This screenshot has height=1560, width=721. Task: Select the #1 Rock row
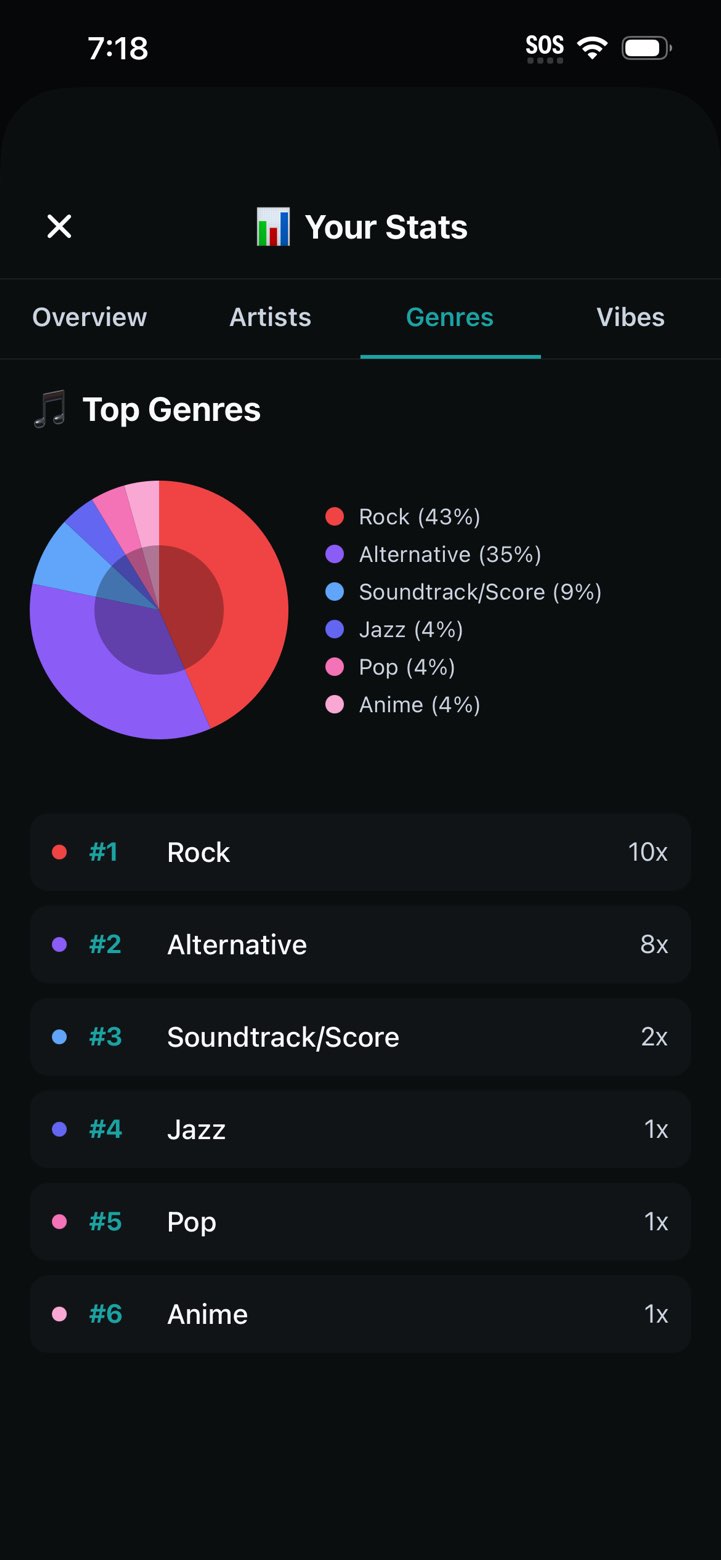coord(360,852)
